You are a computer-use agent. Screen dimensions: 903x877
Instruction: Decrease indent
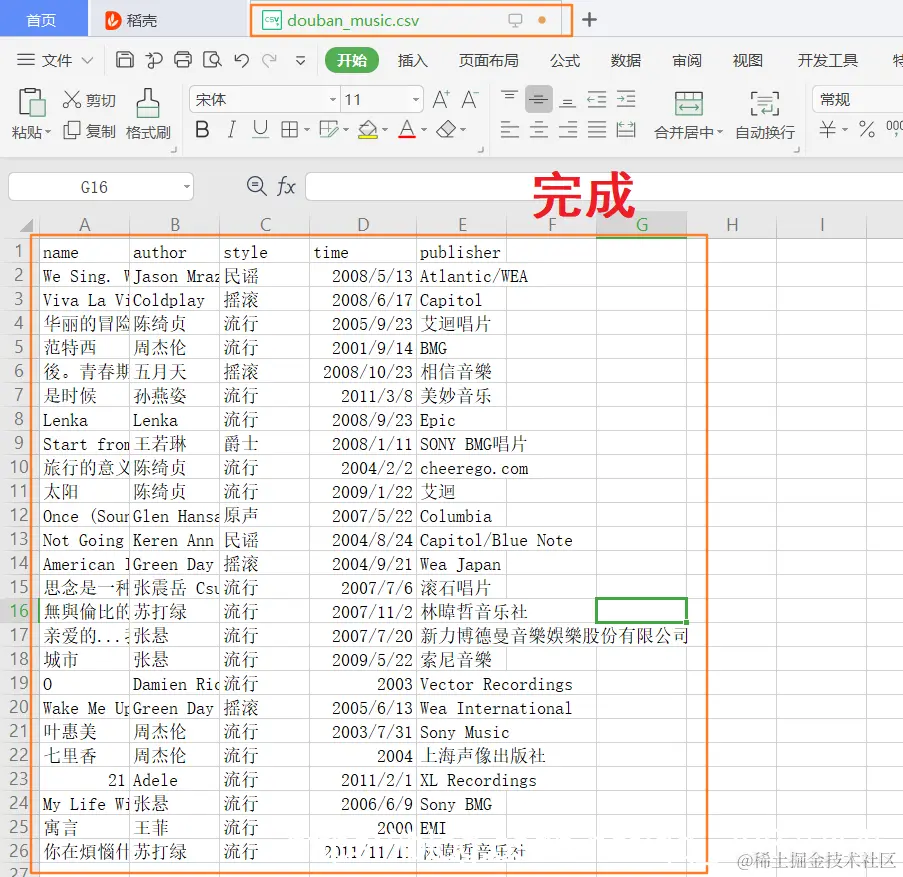pyautogui.click(x=597, y=100)
